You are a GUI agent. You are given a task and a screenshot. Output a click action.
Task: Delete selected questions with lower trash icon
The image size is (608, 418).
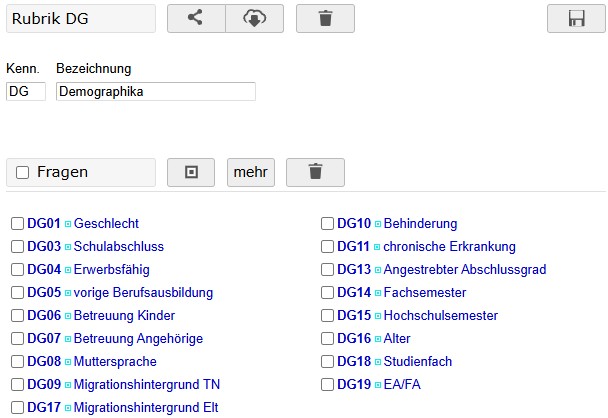(x=315, y=172)
